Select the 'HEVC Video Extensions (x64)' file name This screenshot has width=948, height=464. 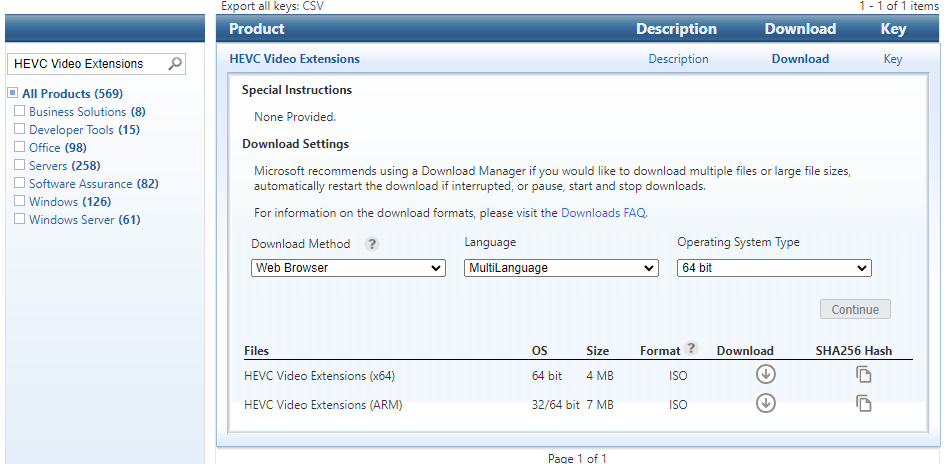[x=319, y=376]
